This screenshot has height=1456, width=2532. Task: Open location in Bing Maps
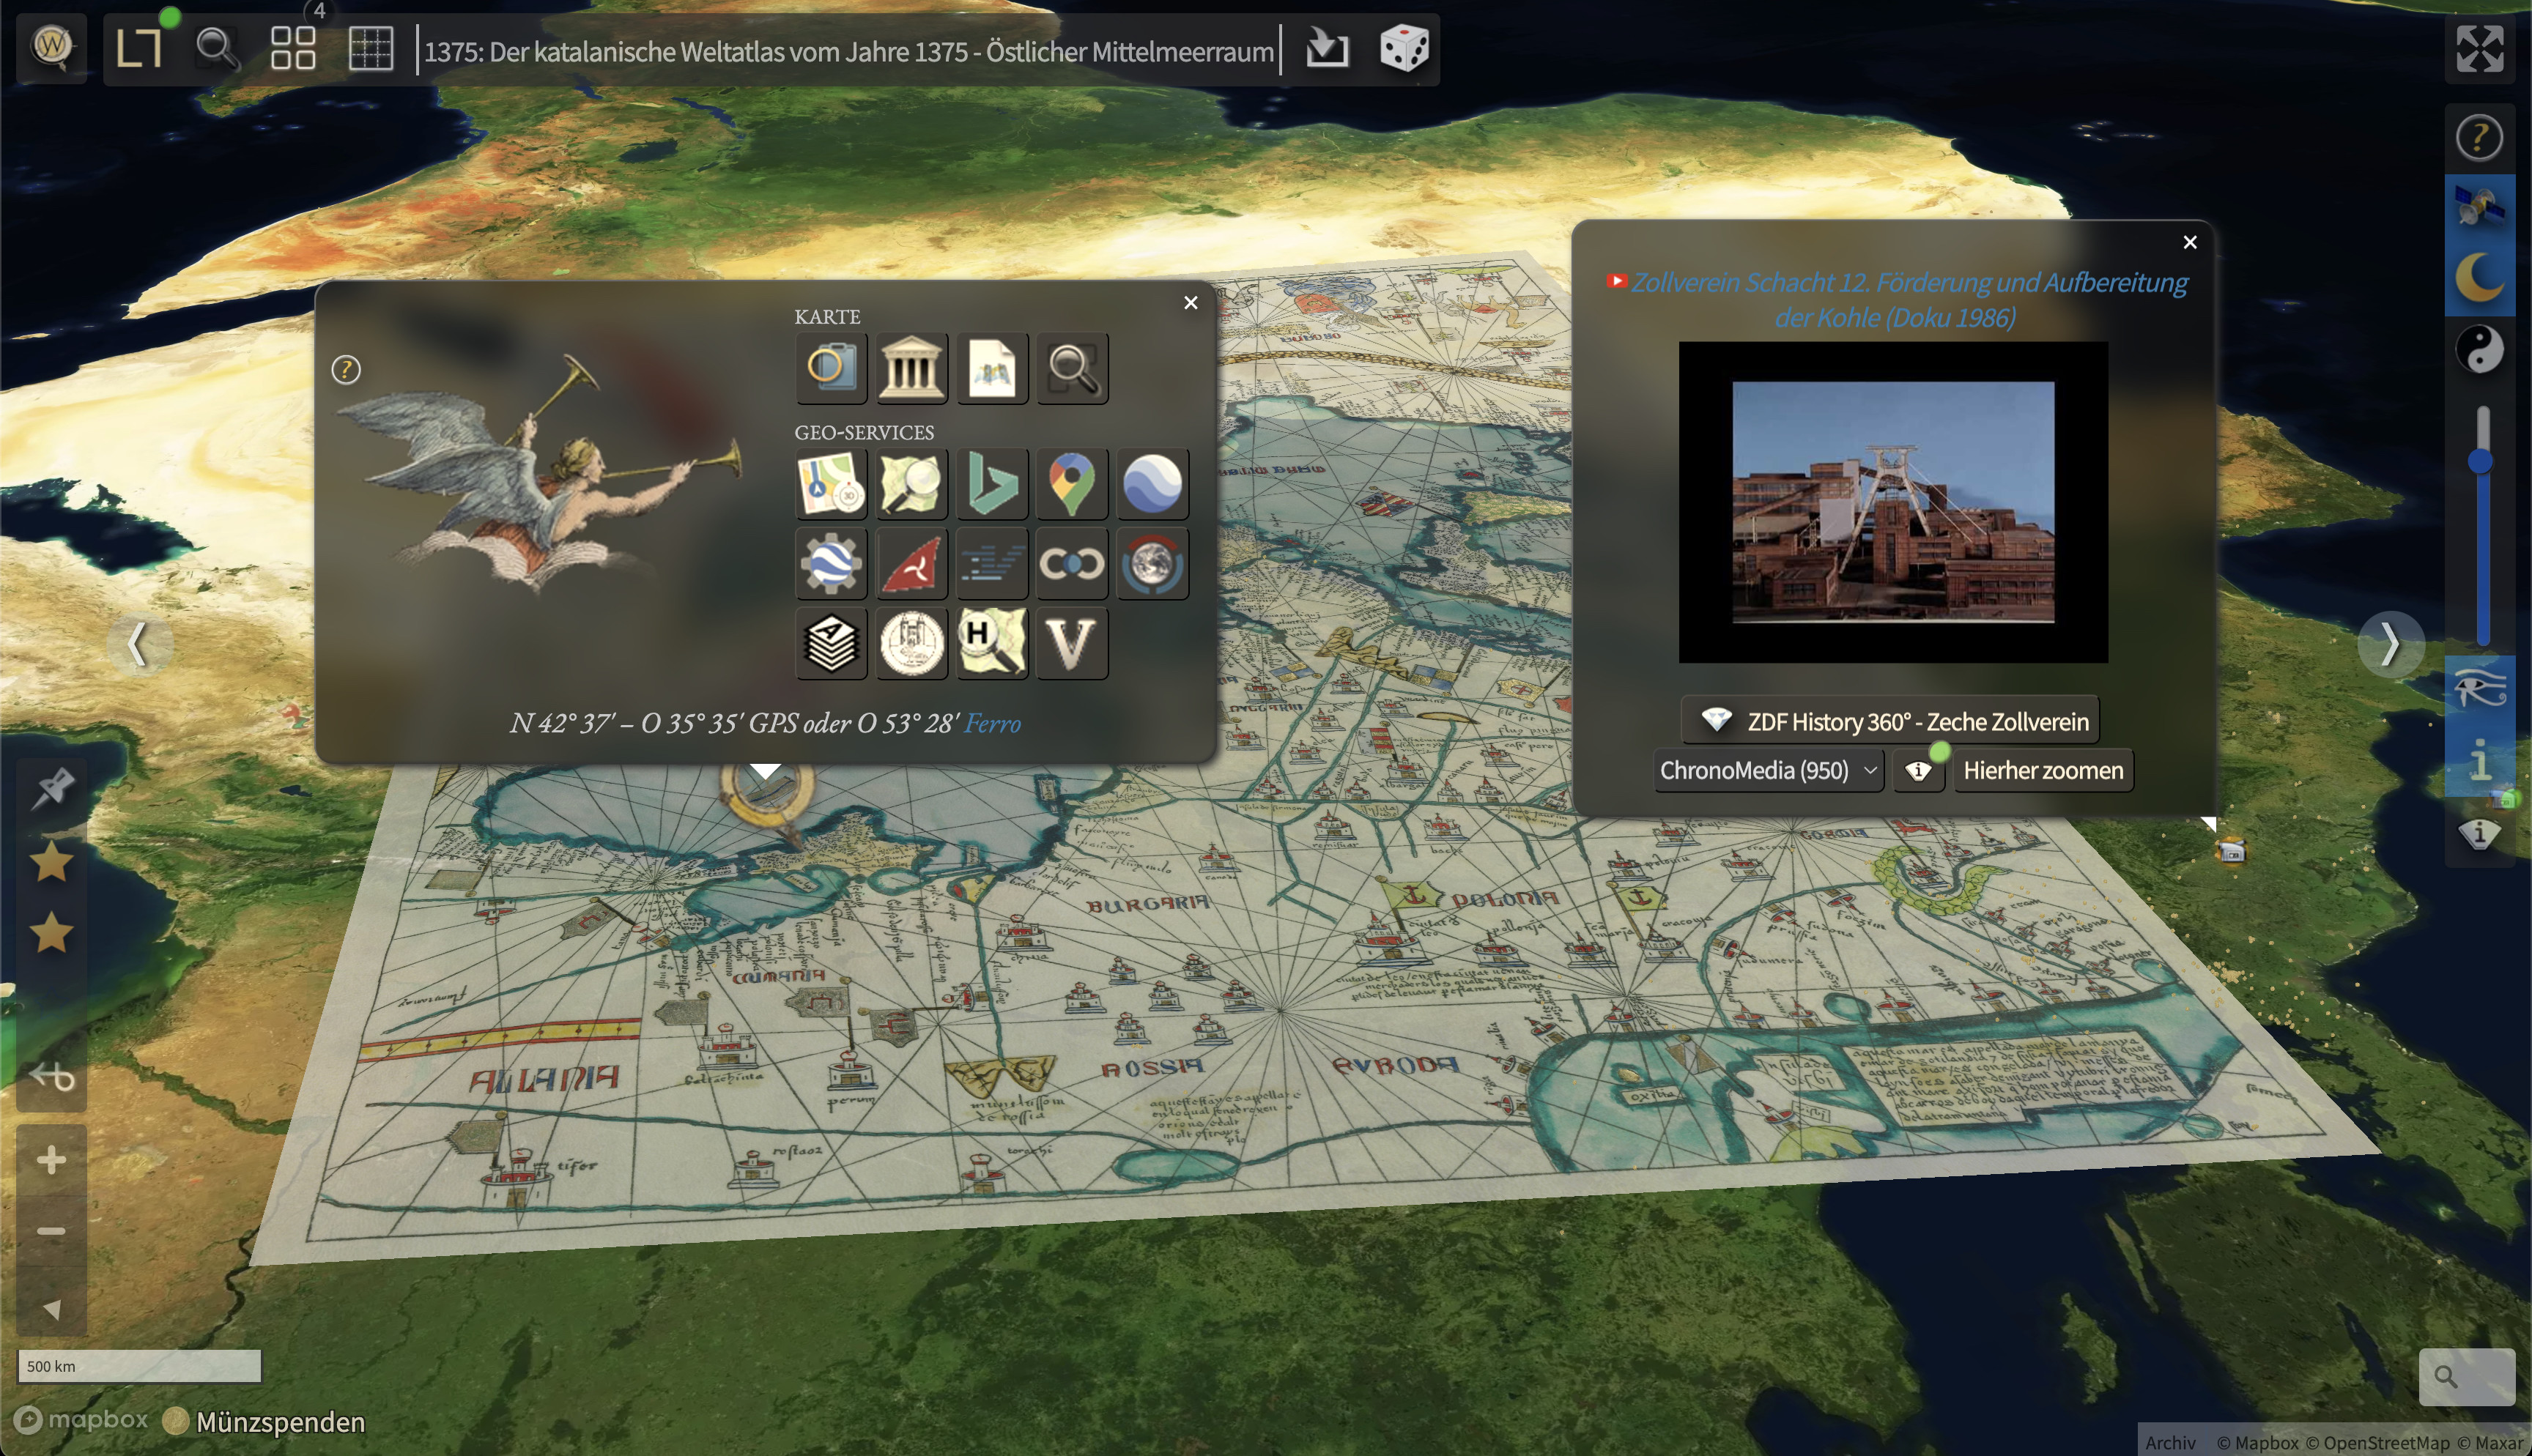992,484
